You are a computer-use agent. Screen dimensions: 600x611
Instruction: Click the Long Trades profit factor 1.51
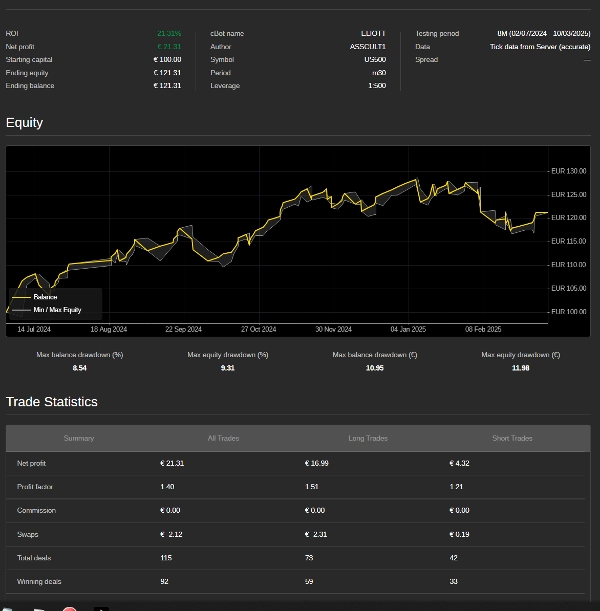tap(312, 487)
